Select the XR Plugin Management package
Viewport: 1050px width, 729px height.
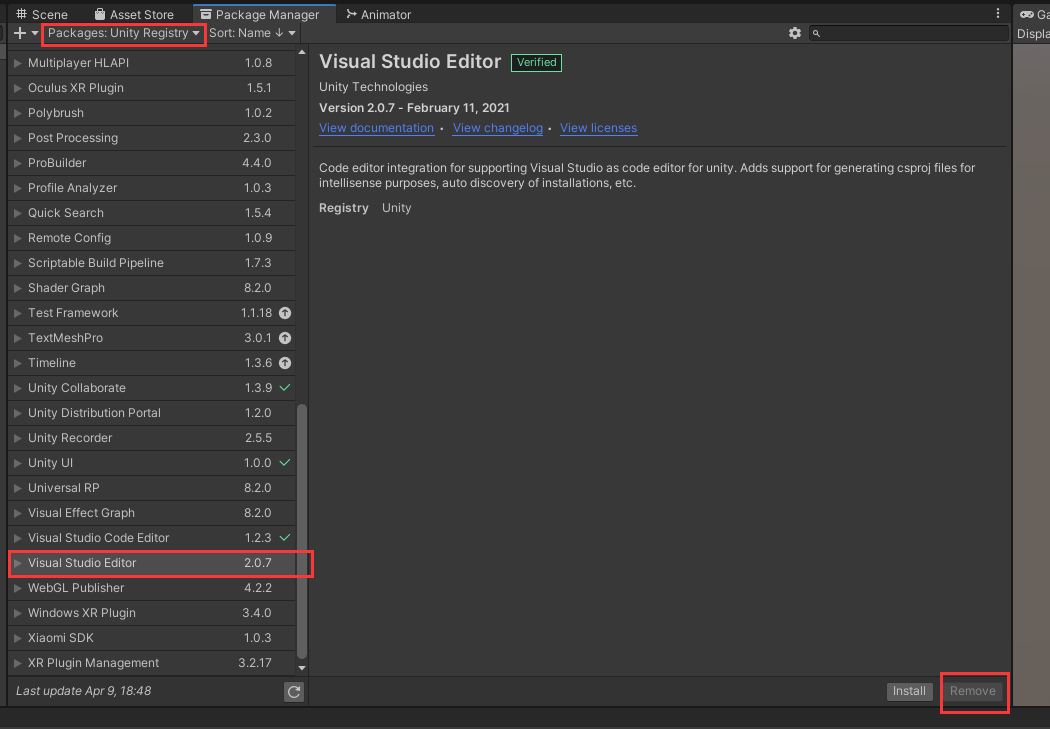coord(151,663)
